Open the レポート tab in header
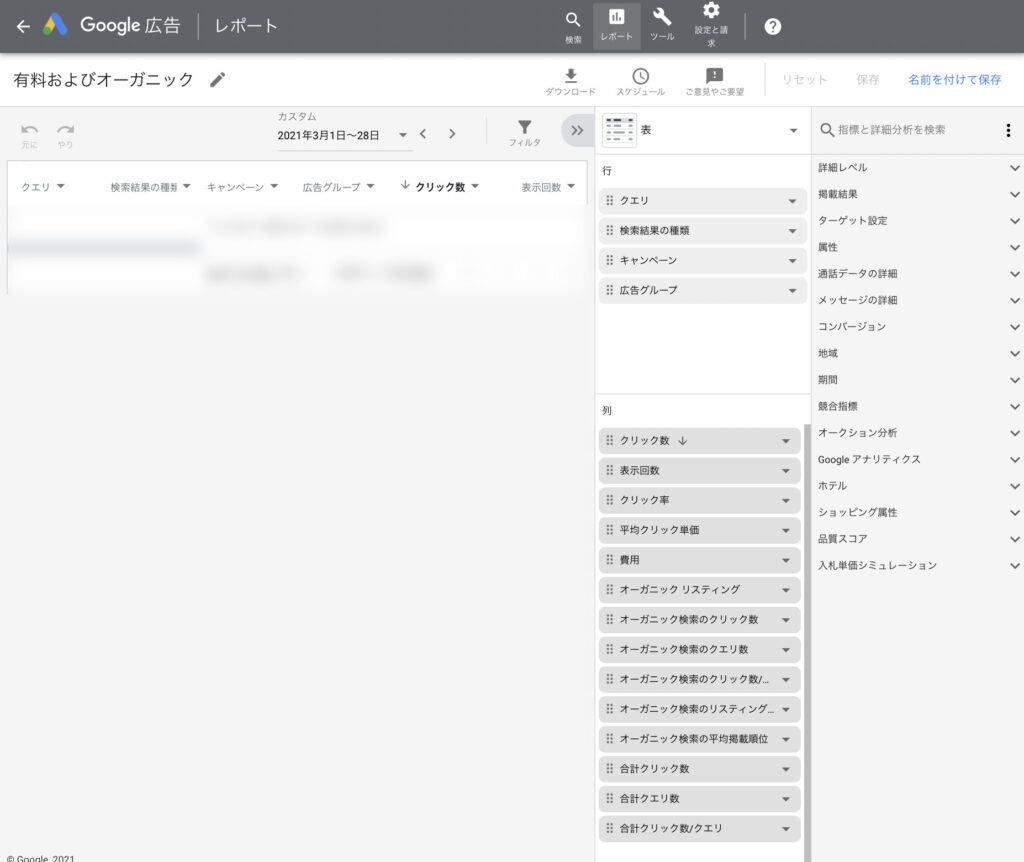This screenshot has height=862, width=1024. click(616, 25)
